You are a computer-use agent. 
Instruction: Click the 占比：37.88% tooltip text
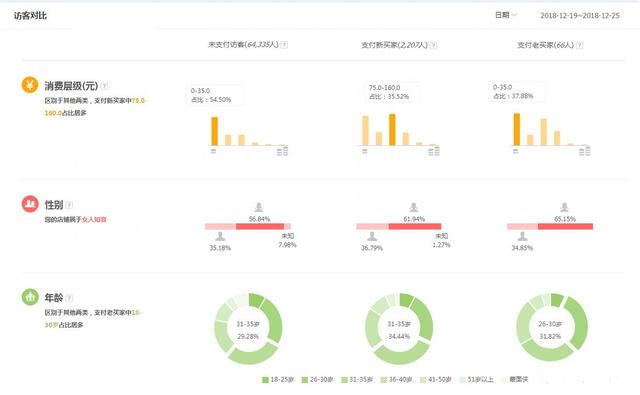pyautogui.click(x=513, y=96)
